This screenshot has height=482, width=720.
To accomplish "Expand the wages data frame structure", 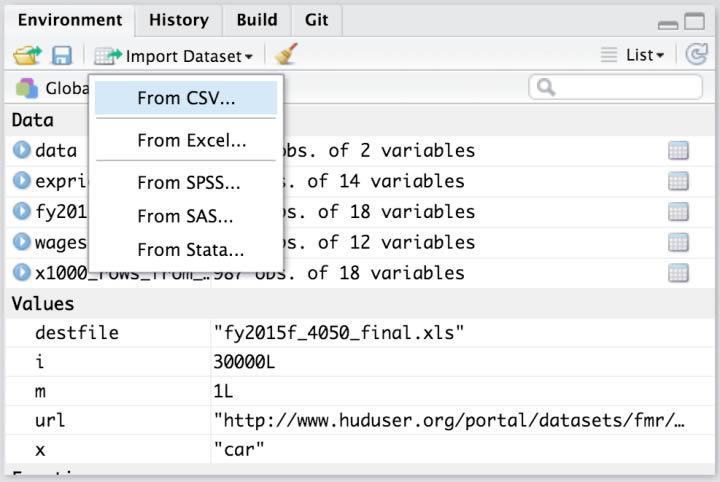I will coord(22,242).
